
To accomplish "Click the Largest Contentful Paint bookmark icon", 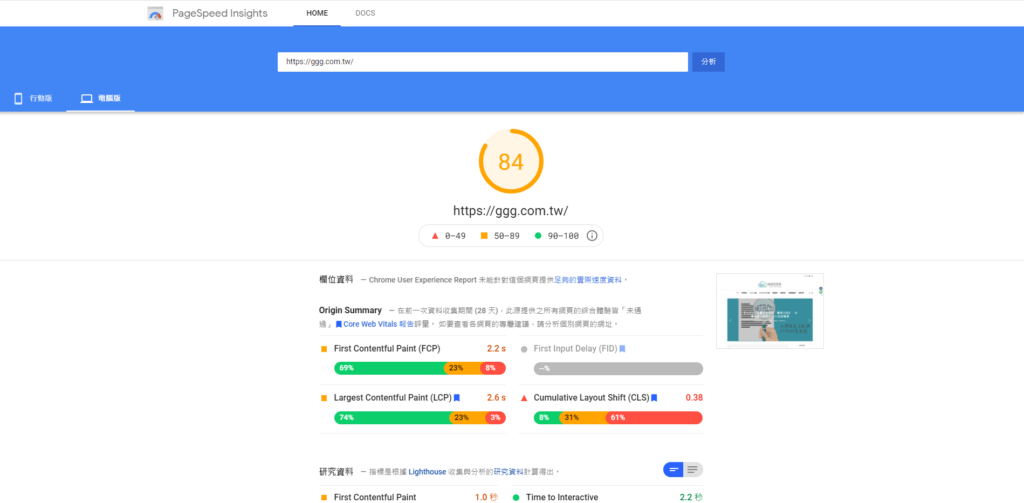I will [x=457, y=397].
